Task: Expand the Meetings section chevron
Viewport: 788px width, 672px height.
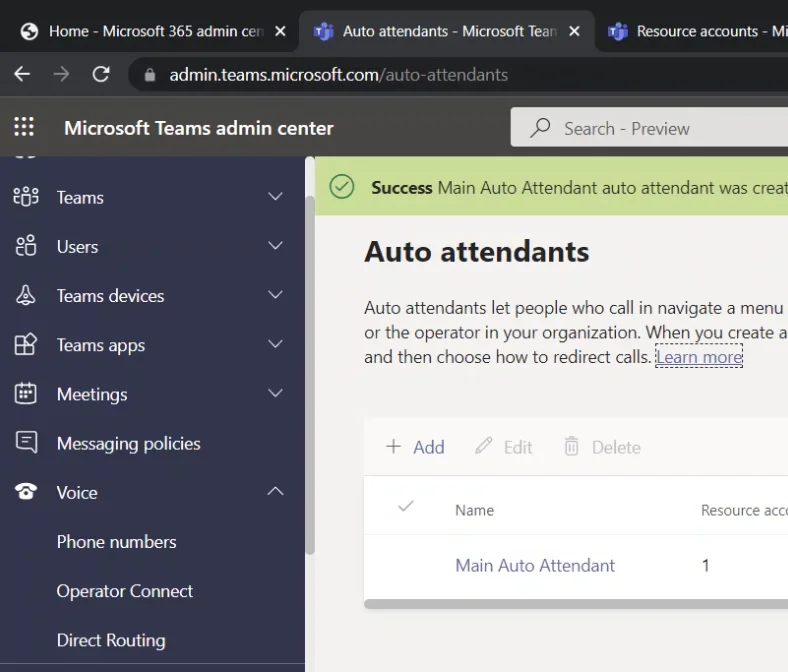Action: [x=276, y=394]
